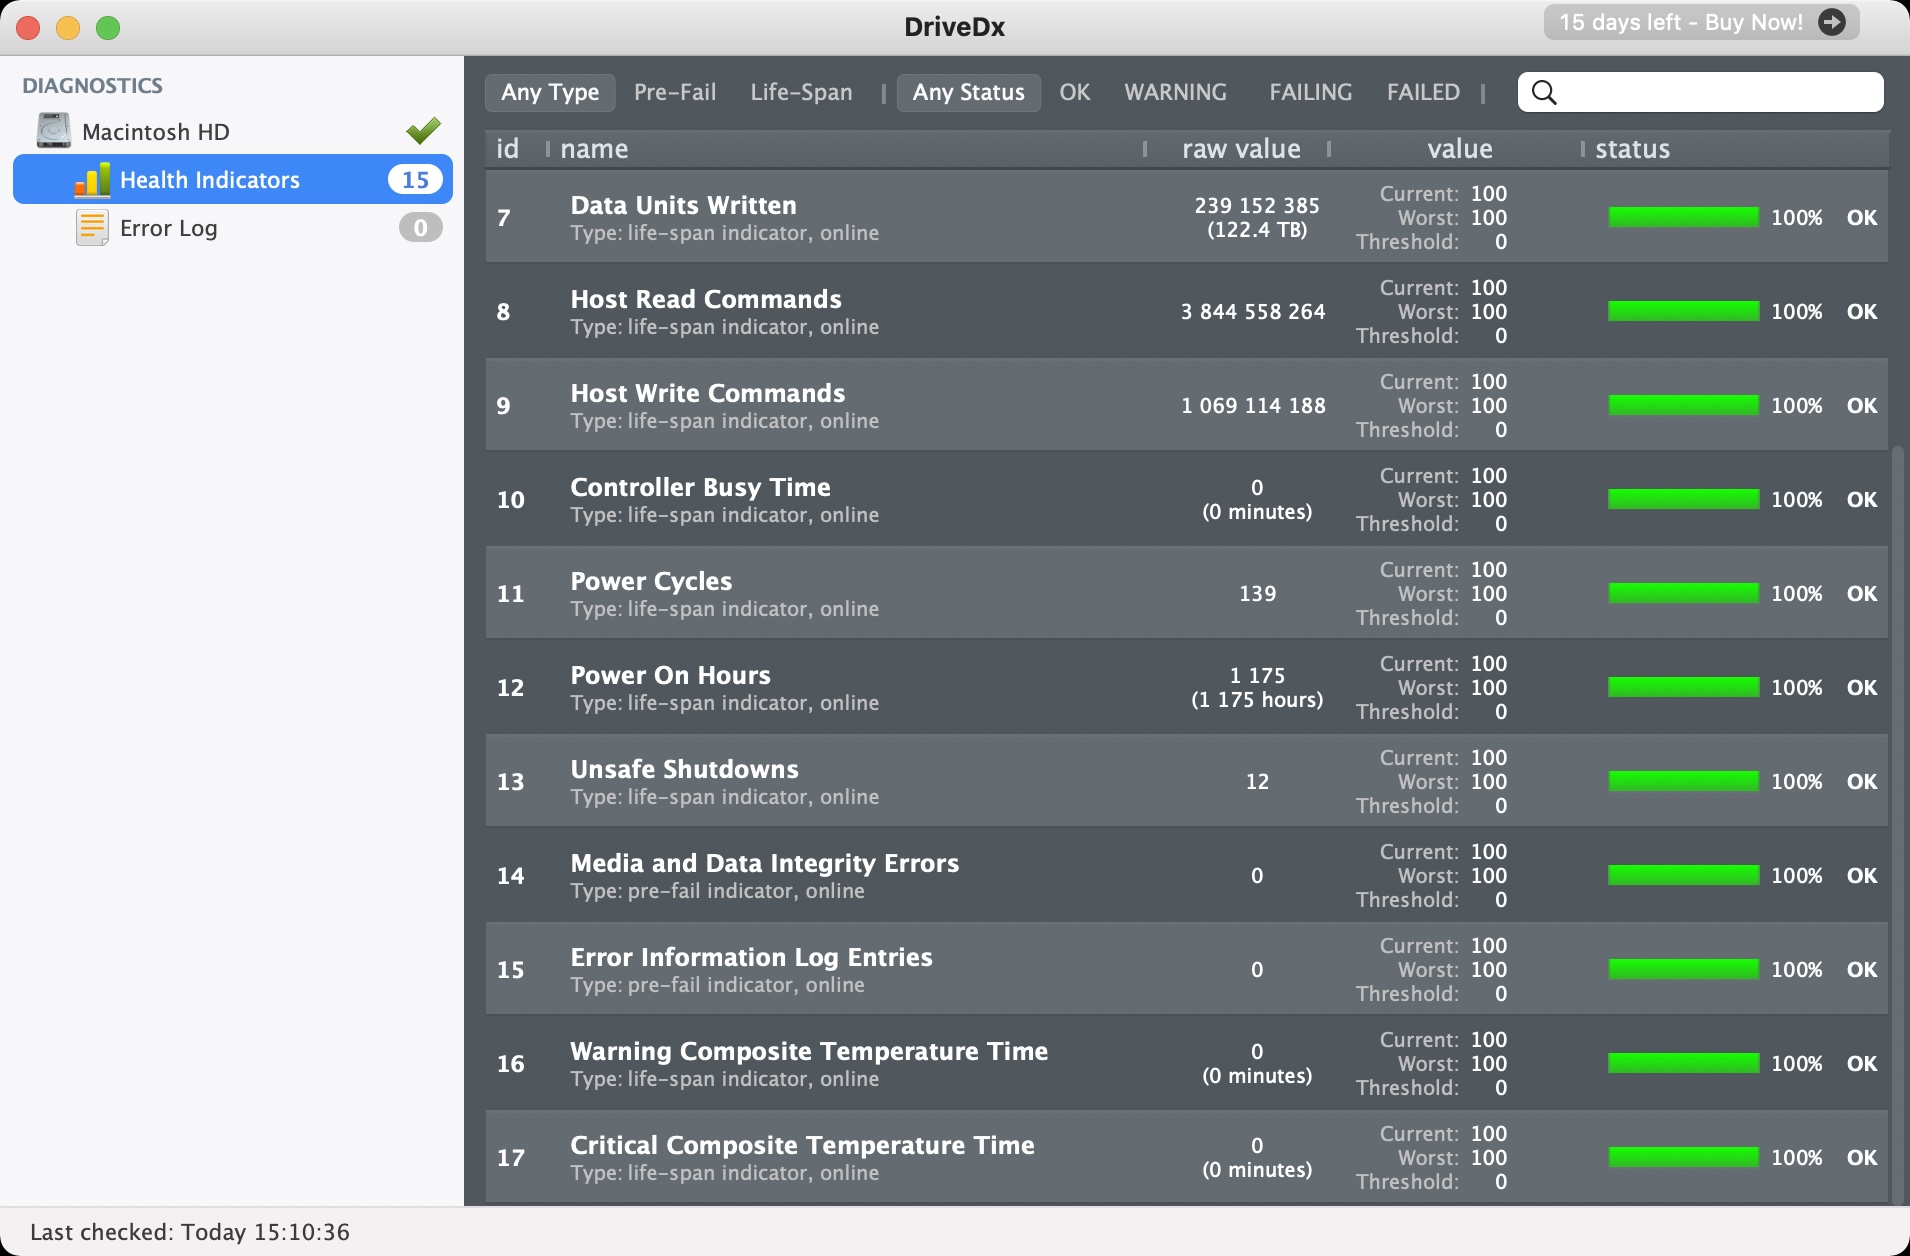1910x1256 pixels.
Task: Click the id 14 cell
Action: coord(510,875)
